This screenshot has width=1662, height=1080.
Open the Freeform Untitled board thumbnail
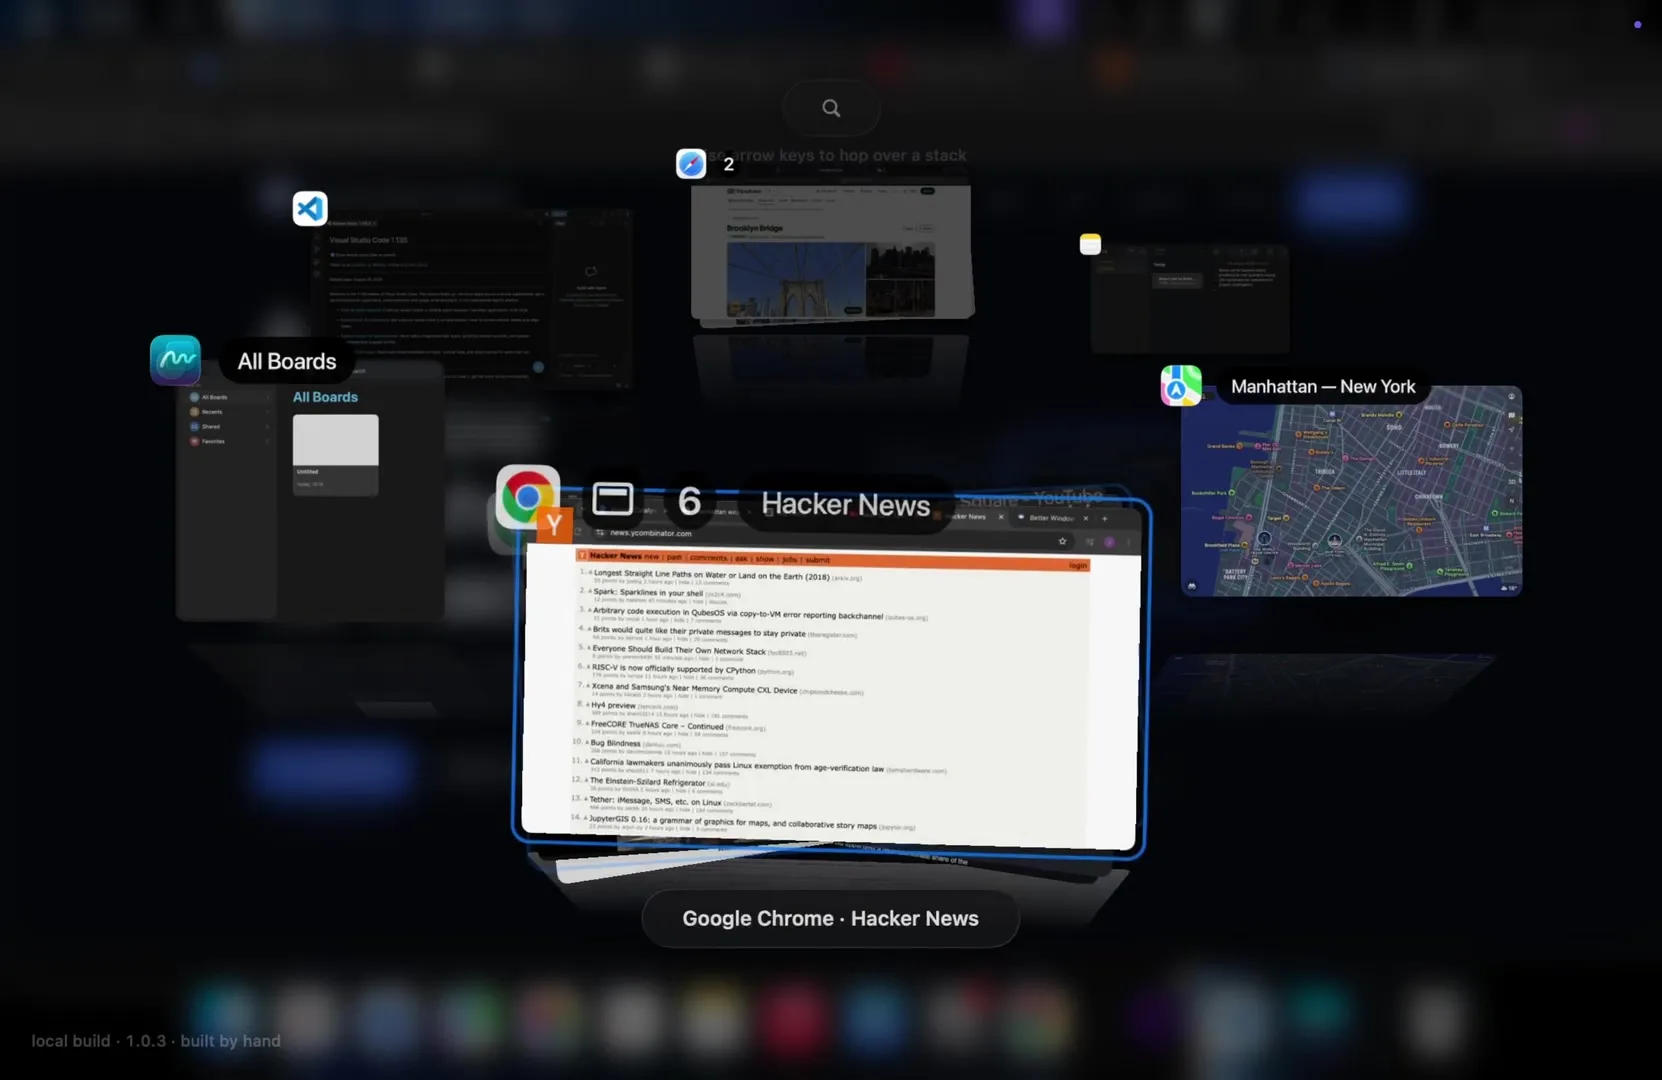coord(335,454)
